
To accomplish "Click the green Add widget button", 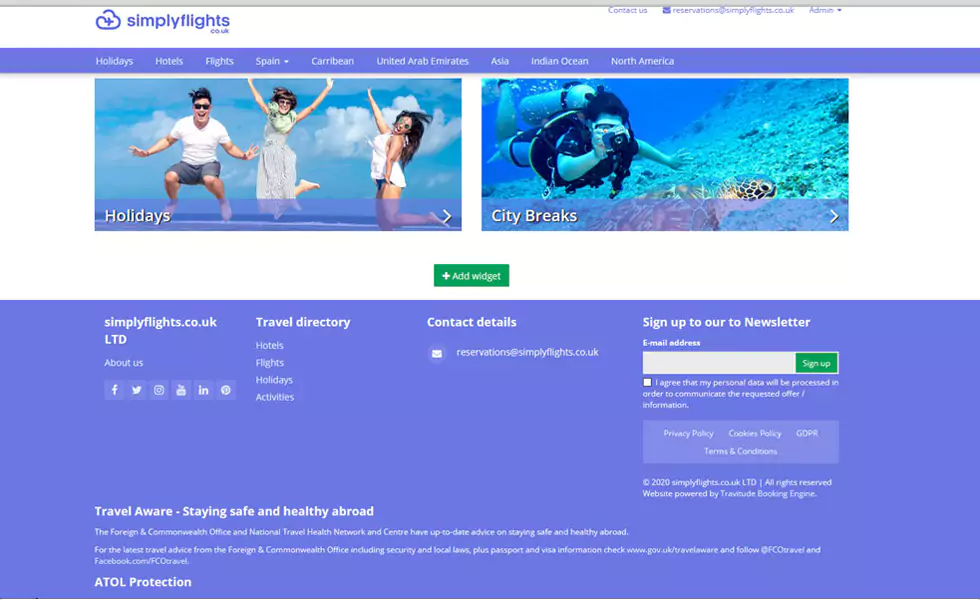I will pos(471,276).
